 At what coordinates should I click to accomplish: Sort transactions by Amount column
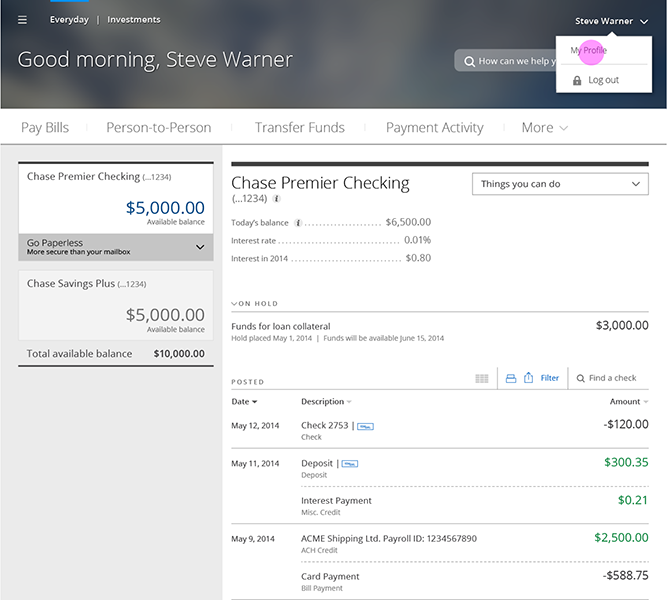click(629, 402)
